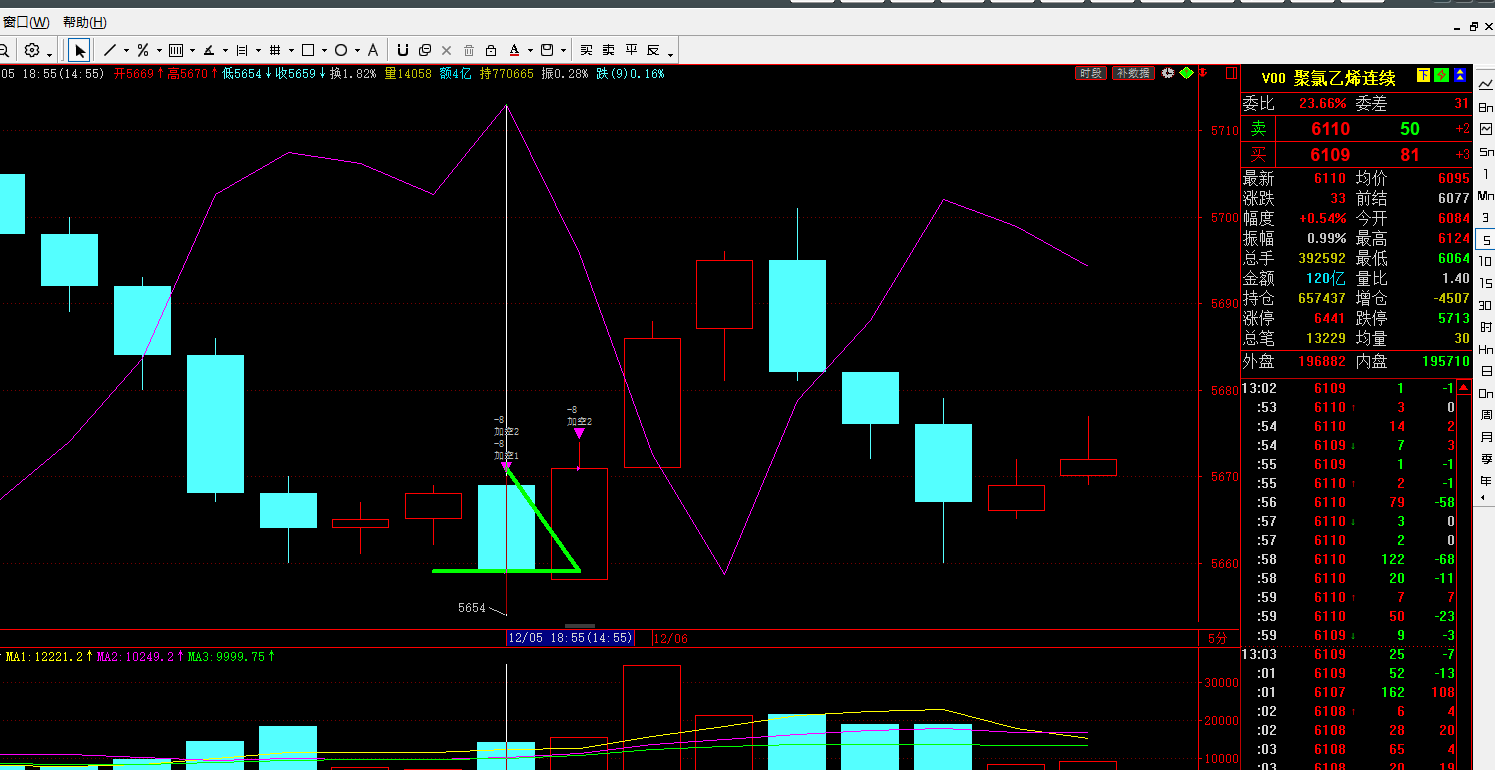Pick the line drawing tool

pyautogui.click(x=110, y=50)
